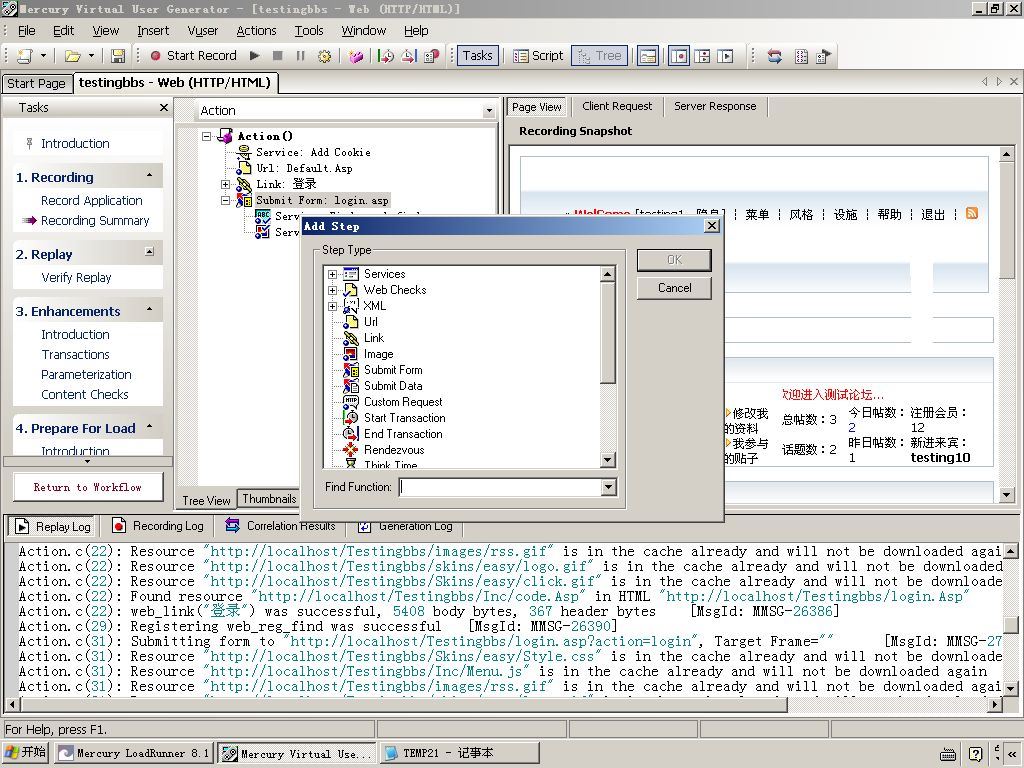Click the Pause toolbar icon
The width and height of the screenshot is (1024, 768).
[x=300, y=56]
